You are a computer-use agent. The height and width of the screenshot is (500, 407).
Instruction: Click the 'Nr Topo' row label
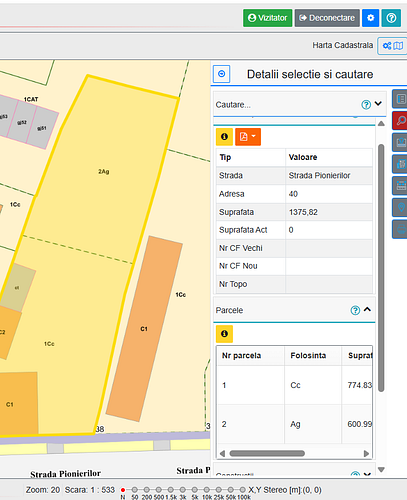pyautogui.click(x=233, y=284)
